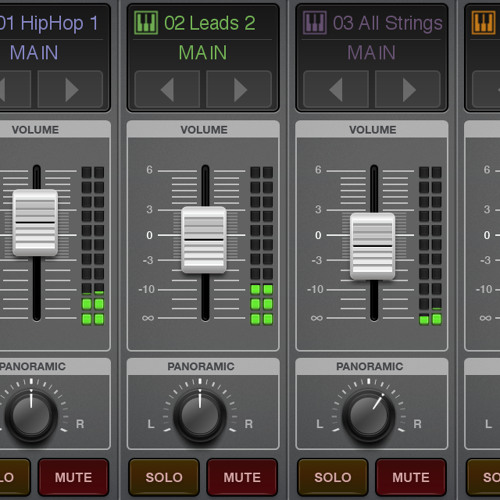Mute the 02 Leads 2 channel
Screen dimensions: 500x500
point(242,477)
